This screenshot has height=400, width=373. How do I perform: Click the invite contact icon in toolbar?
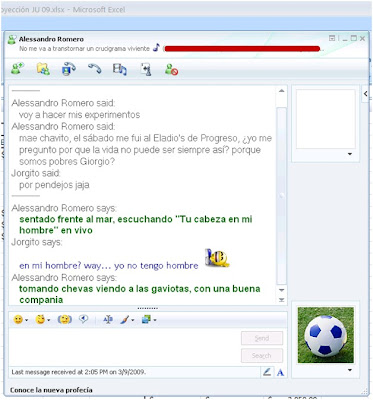[17, 69]
